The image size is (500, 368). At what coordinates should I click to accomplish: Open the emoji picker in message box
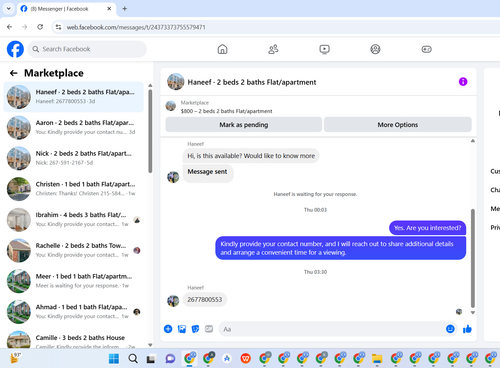450,329
